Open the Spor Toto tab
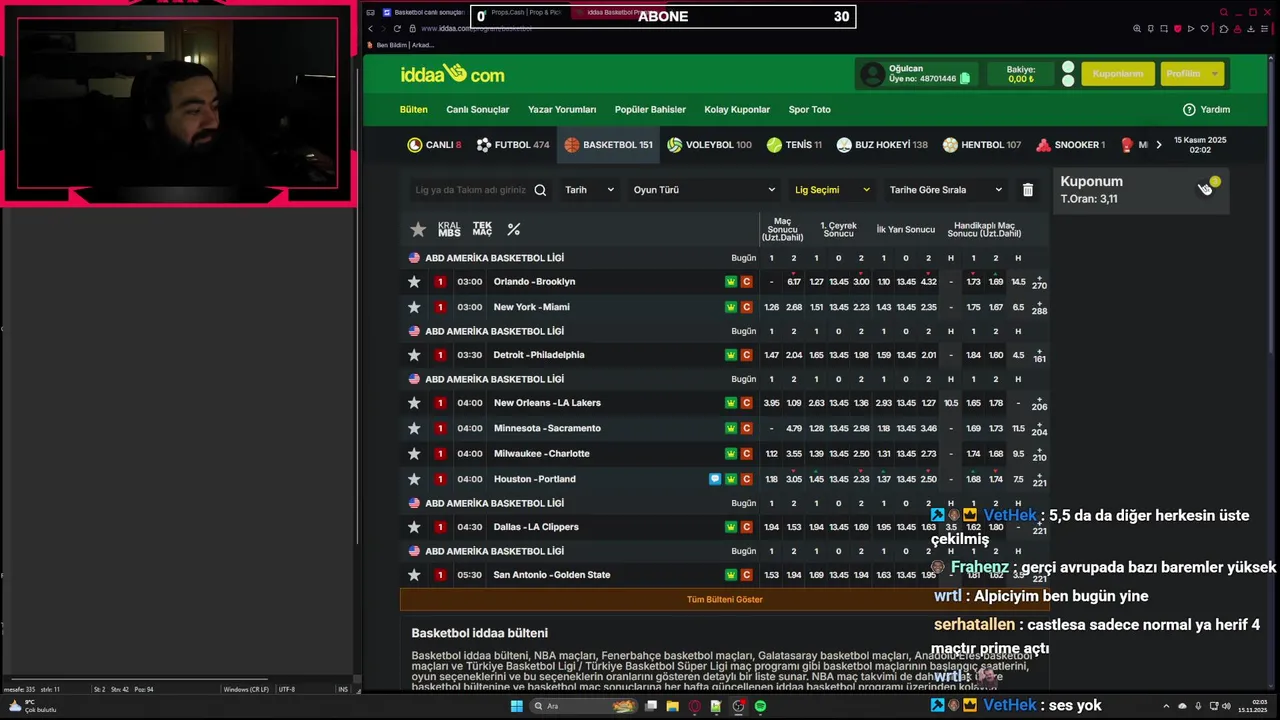 click(x=809, y=110)
